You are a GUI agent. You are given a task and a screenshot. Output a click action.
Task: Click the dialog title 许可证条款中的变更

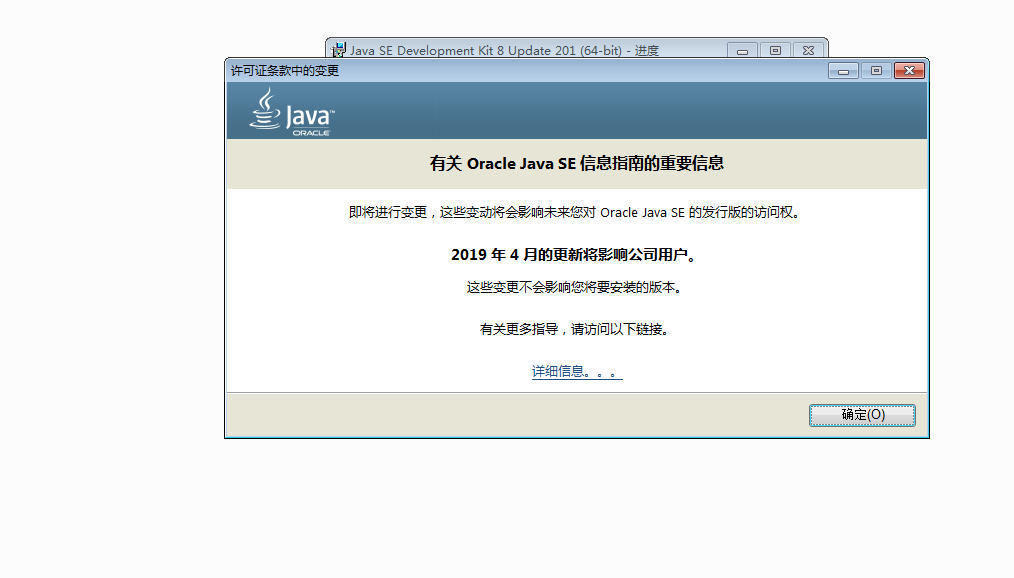pos(285,70)
